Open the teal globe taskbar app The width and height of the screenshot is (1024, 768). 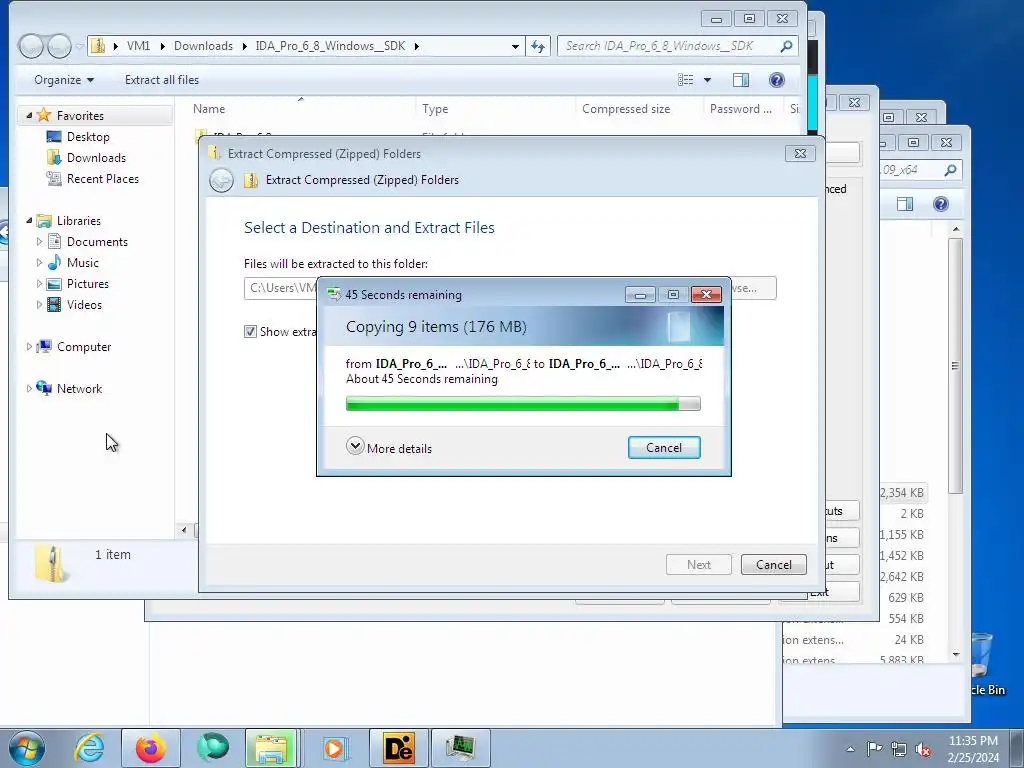pos(212,748)
